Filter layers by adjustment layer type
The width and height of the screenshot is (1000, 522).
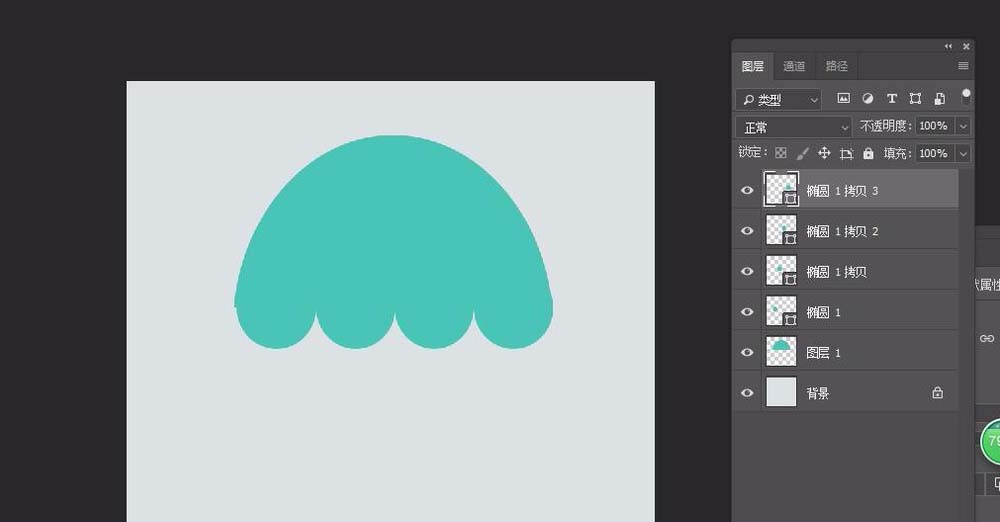coord(867,99)
